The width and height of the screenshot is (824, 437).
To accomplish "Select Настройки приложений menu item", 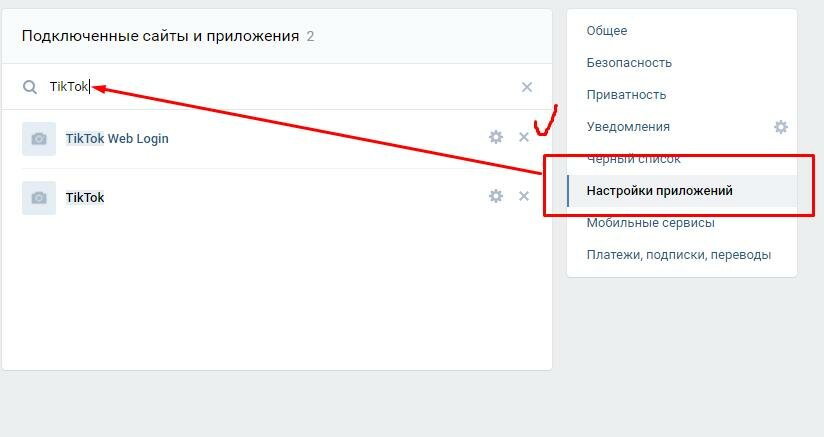I will pyautogui.click(x=682, y=191).
